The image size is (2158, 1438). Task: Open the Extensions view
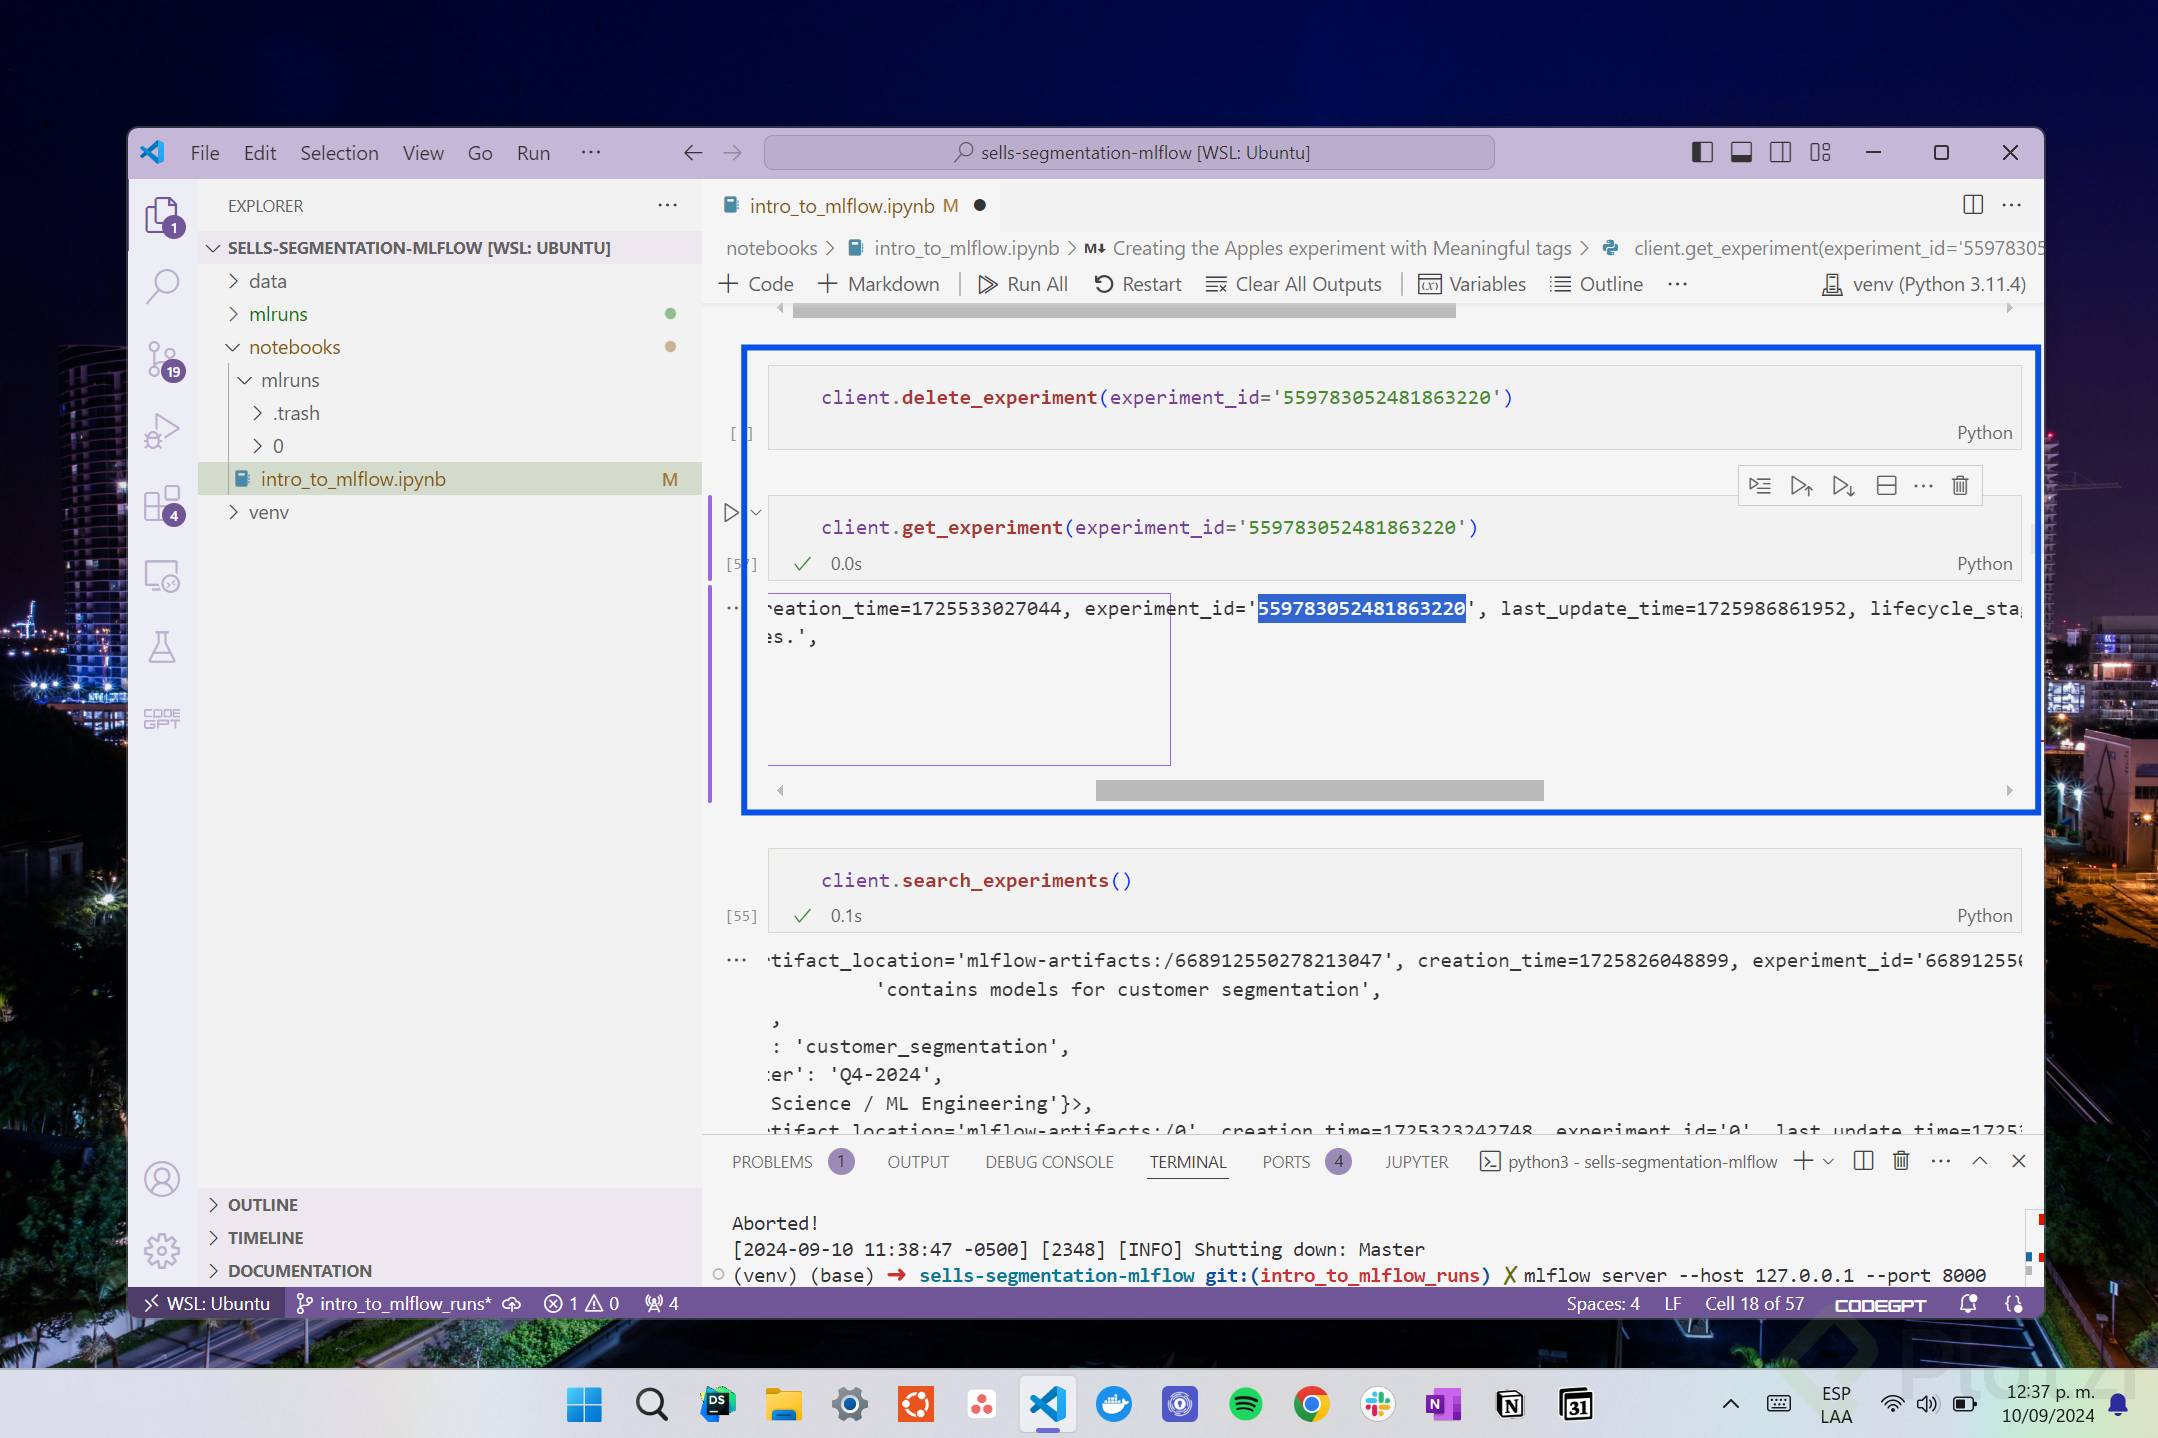tap(162, 504)
